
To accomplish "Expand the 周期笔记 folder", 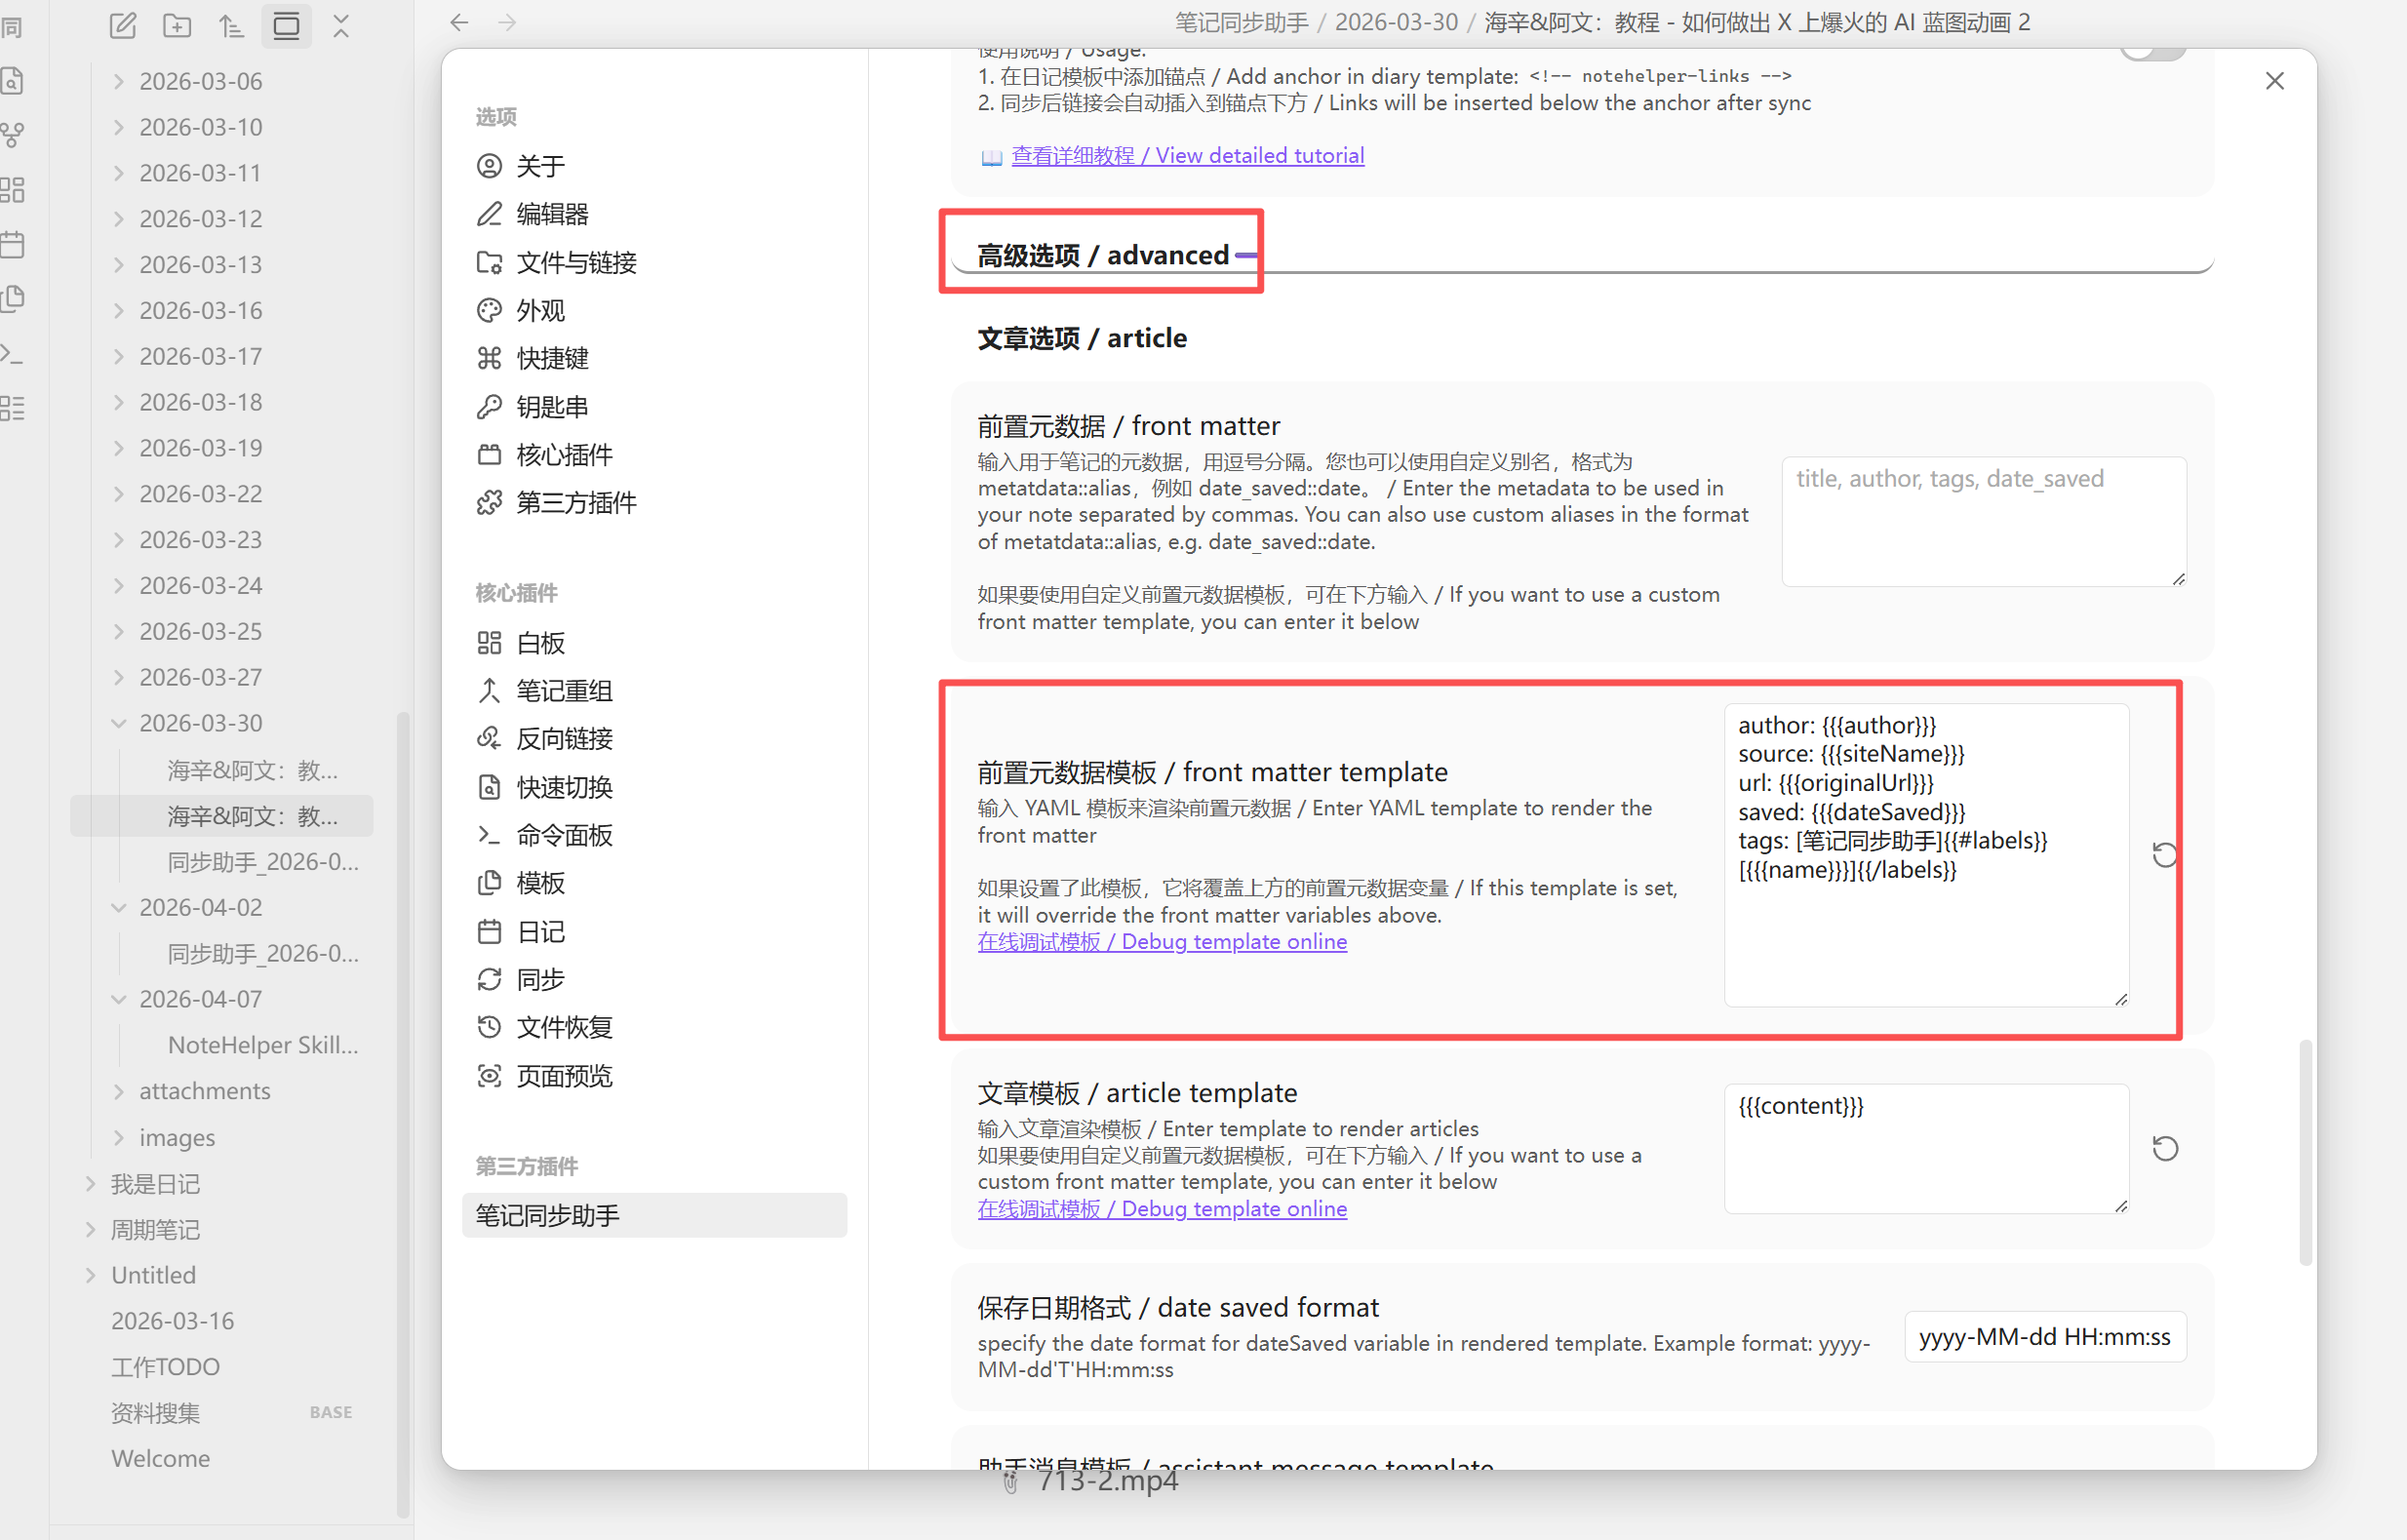I will (91, 1229).
